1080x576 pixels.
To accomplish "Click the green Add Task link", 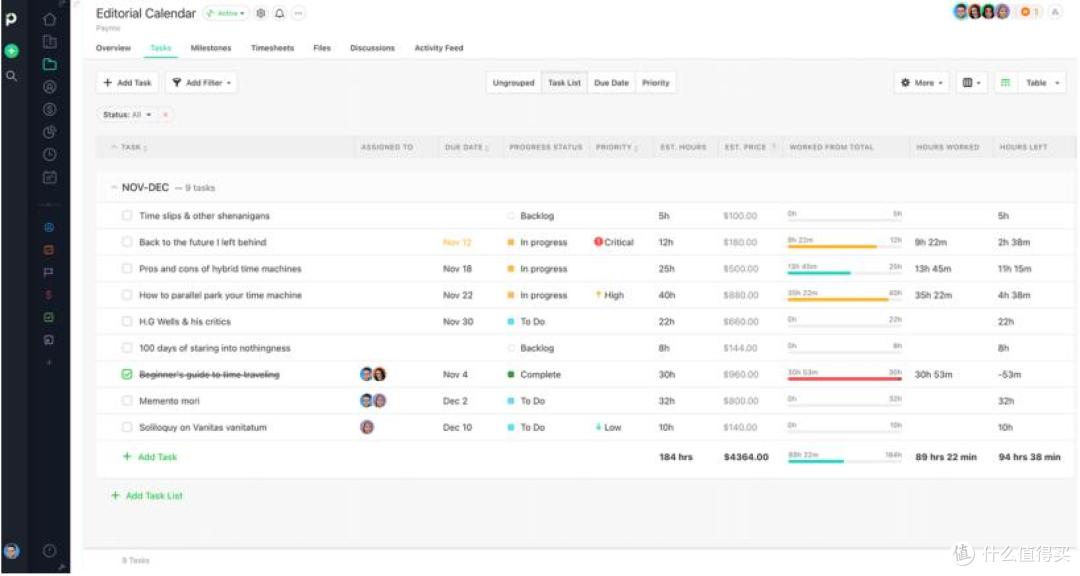I will pyautogui.click(x=150, y=457).
